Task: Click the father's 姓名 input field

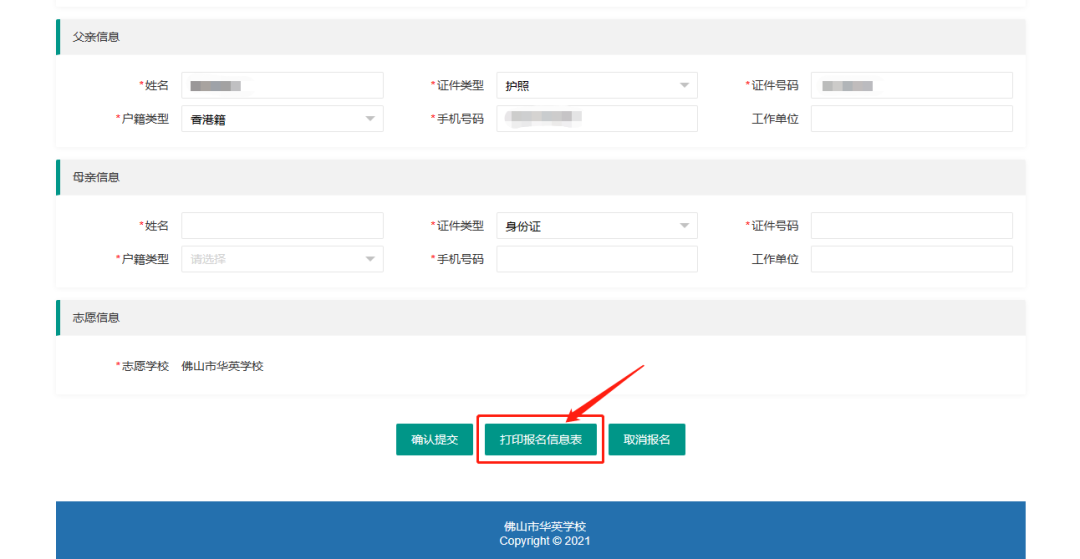Action: coord(282,86)
